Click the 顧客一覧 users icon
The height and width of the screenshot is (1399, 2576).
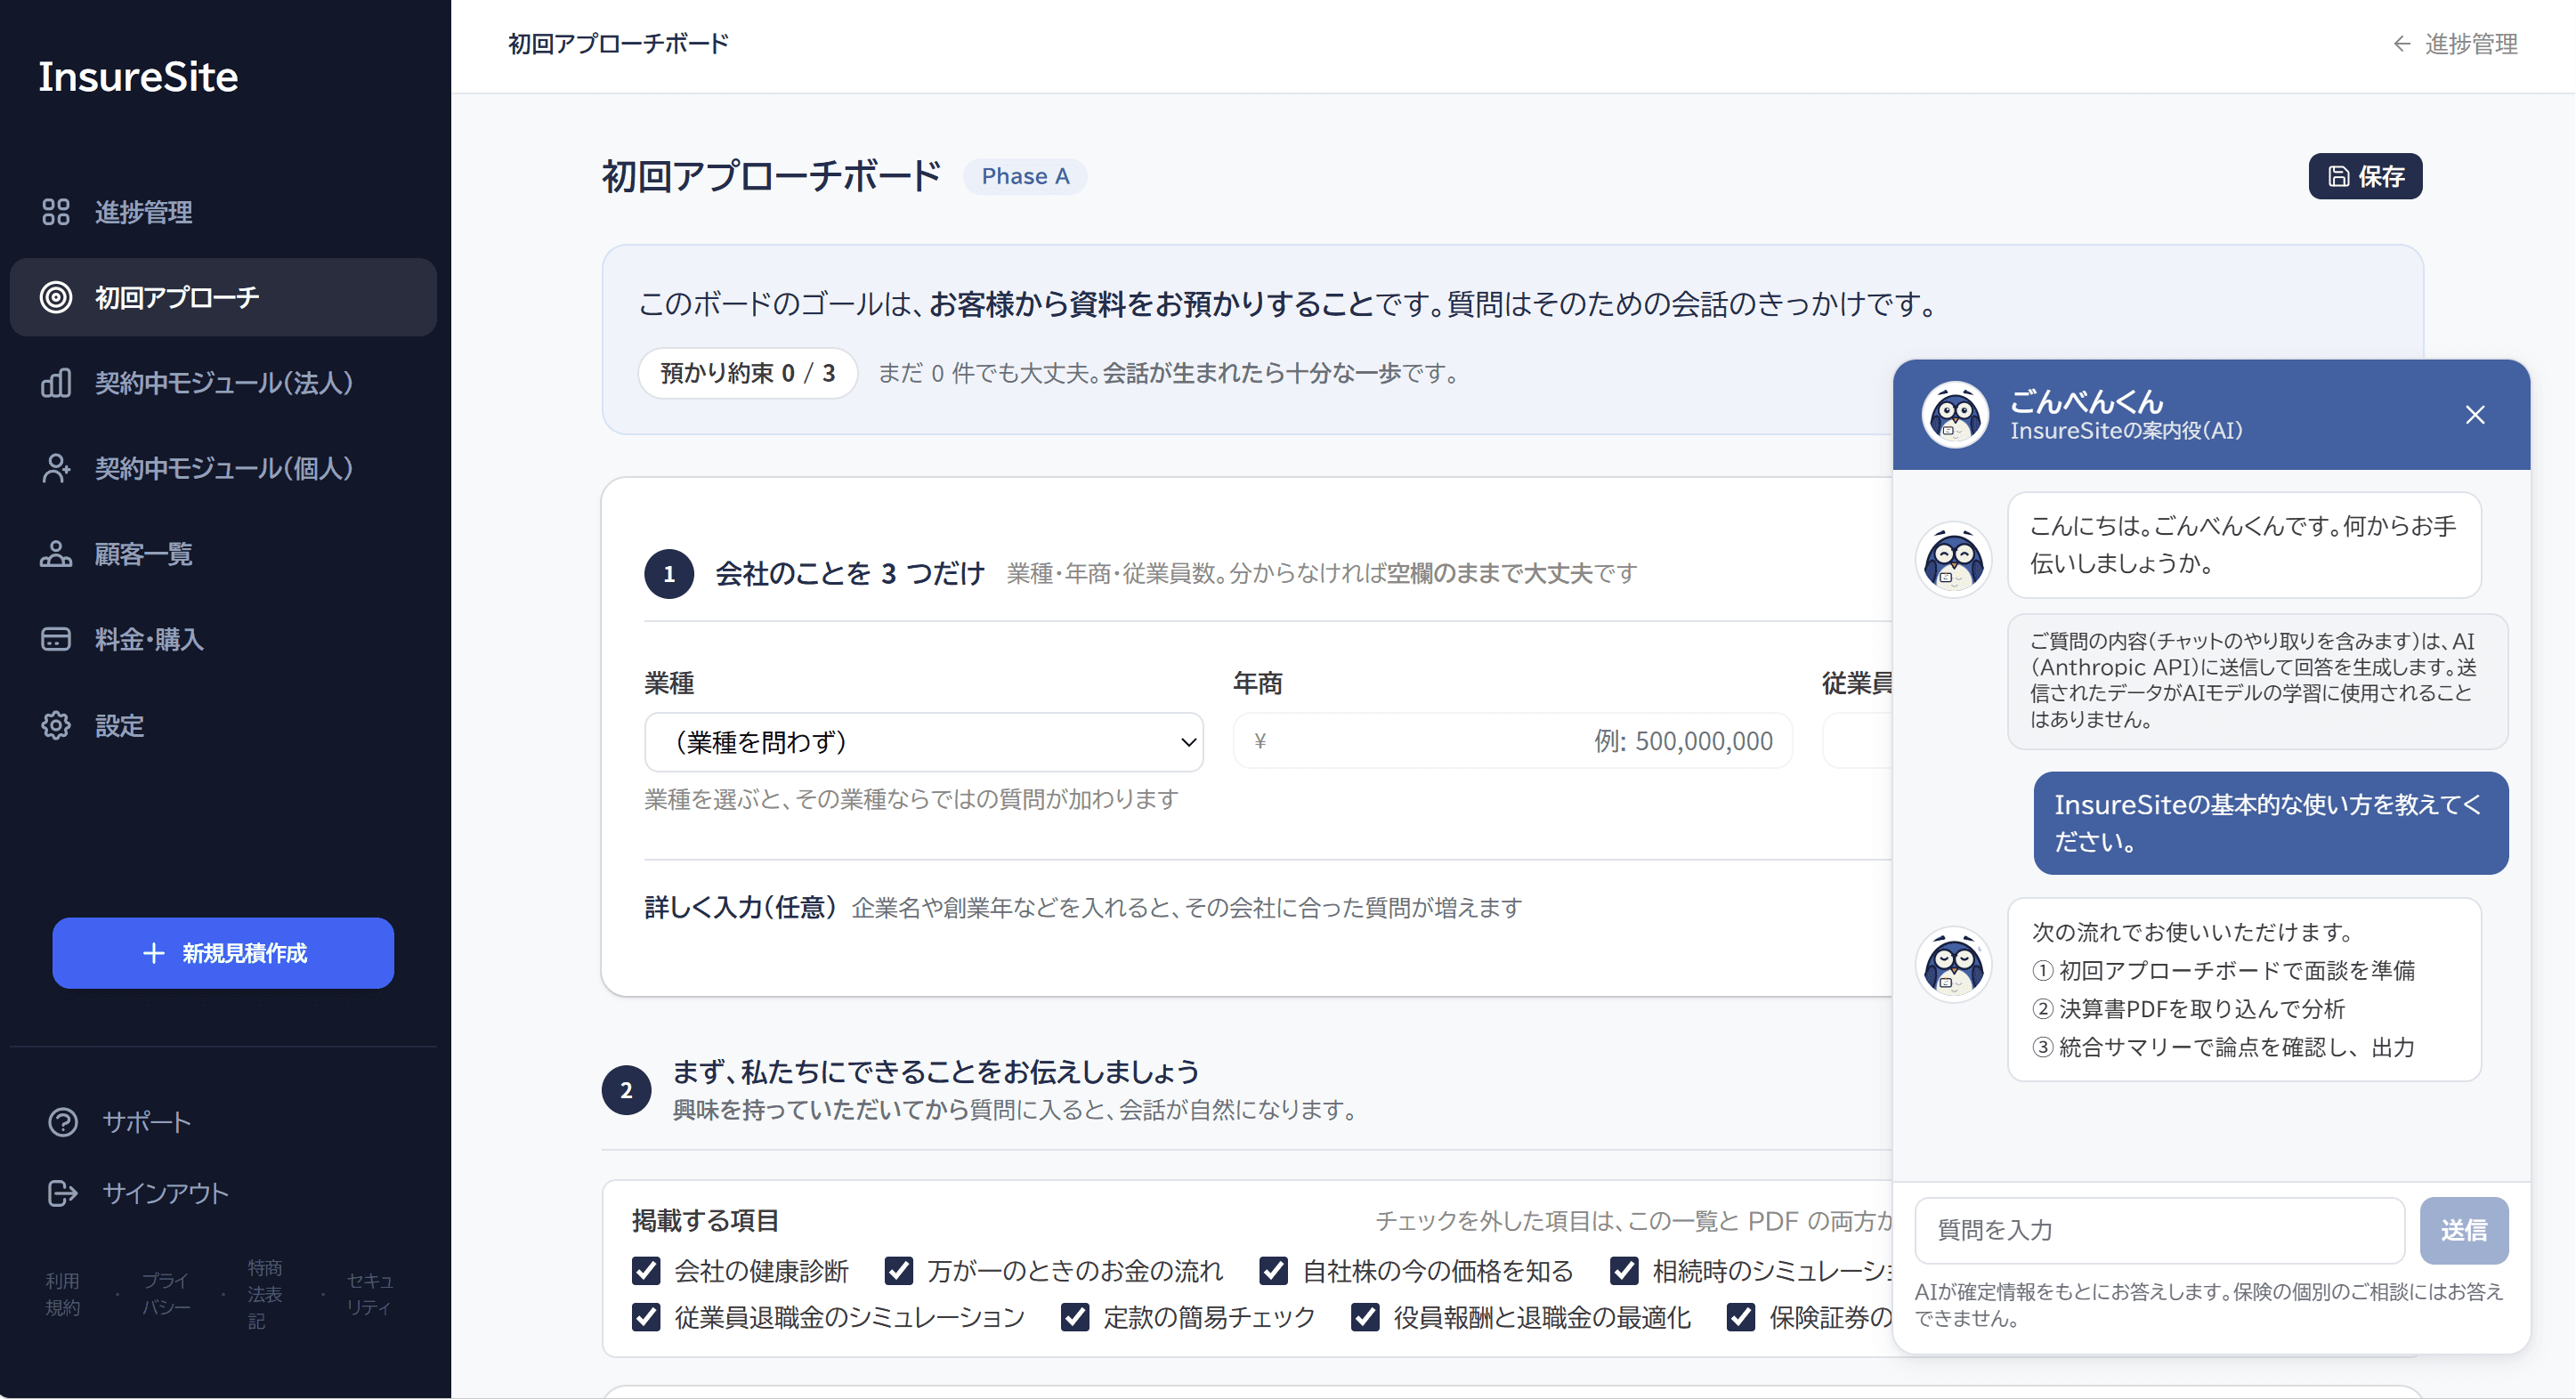(x=56, y=554)
